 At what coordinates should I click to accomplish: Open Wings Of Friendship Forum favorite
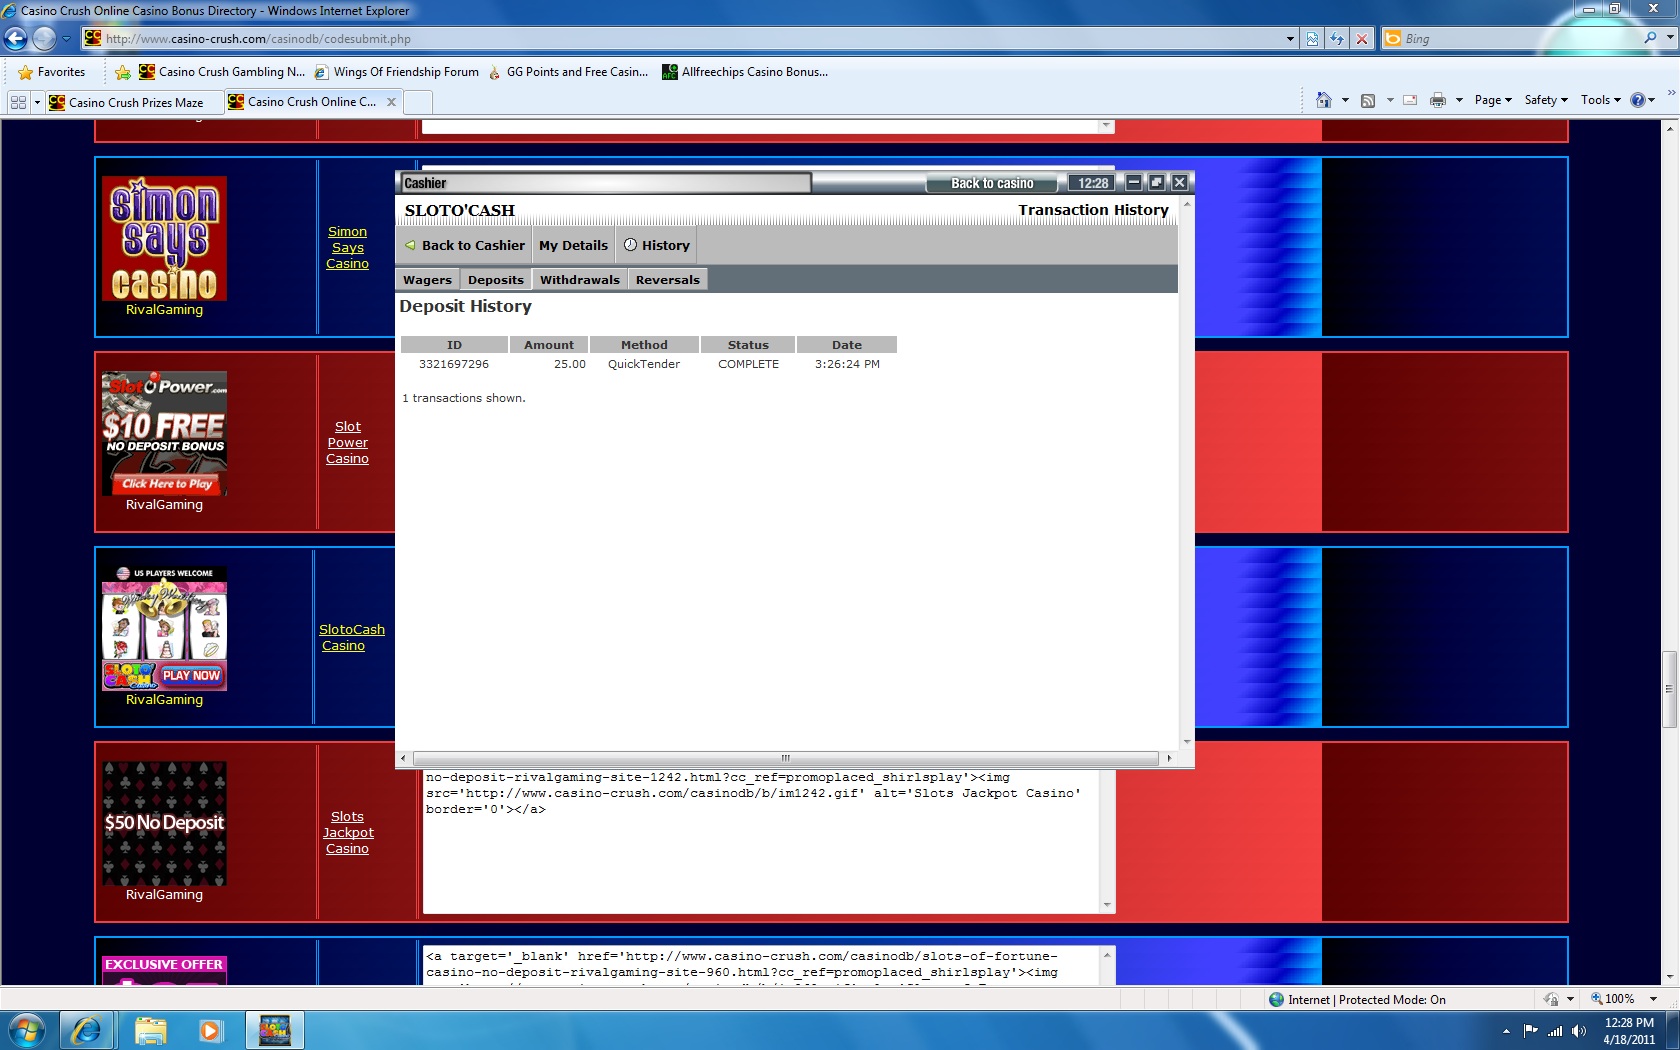397,72
